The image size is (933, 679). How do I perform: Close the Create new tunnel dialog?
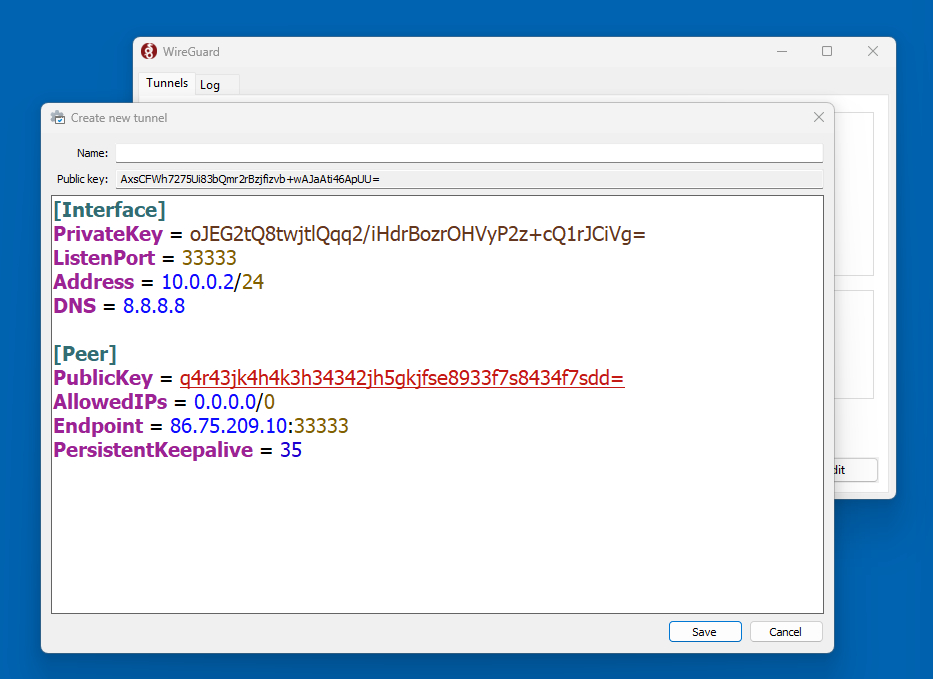click(x=818, y=118)
